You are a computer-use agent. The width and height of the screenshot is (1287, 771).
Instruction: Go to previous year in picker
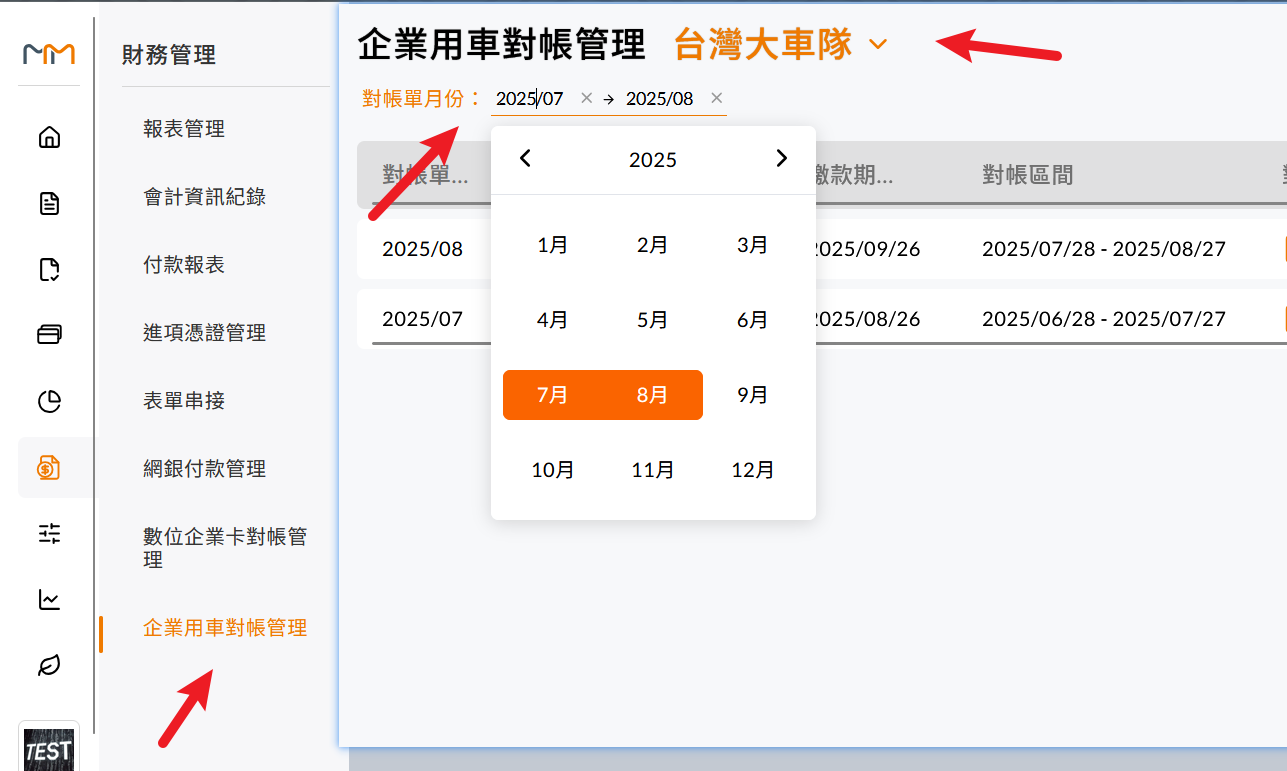pyautogui.click(x=525, y=158)
